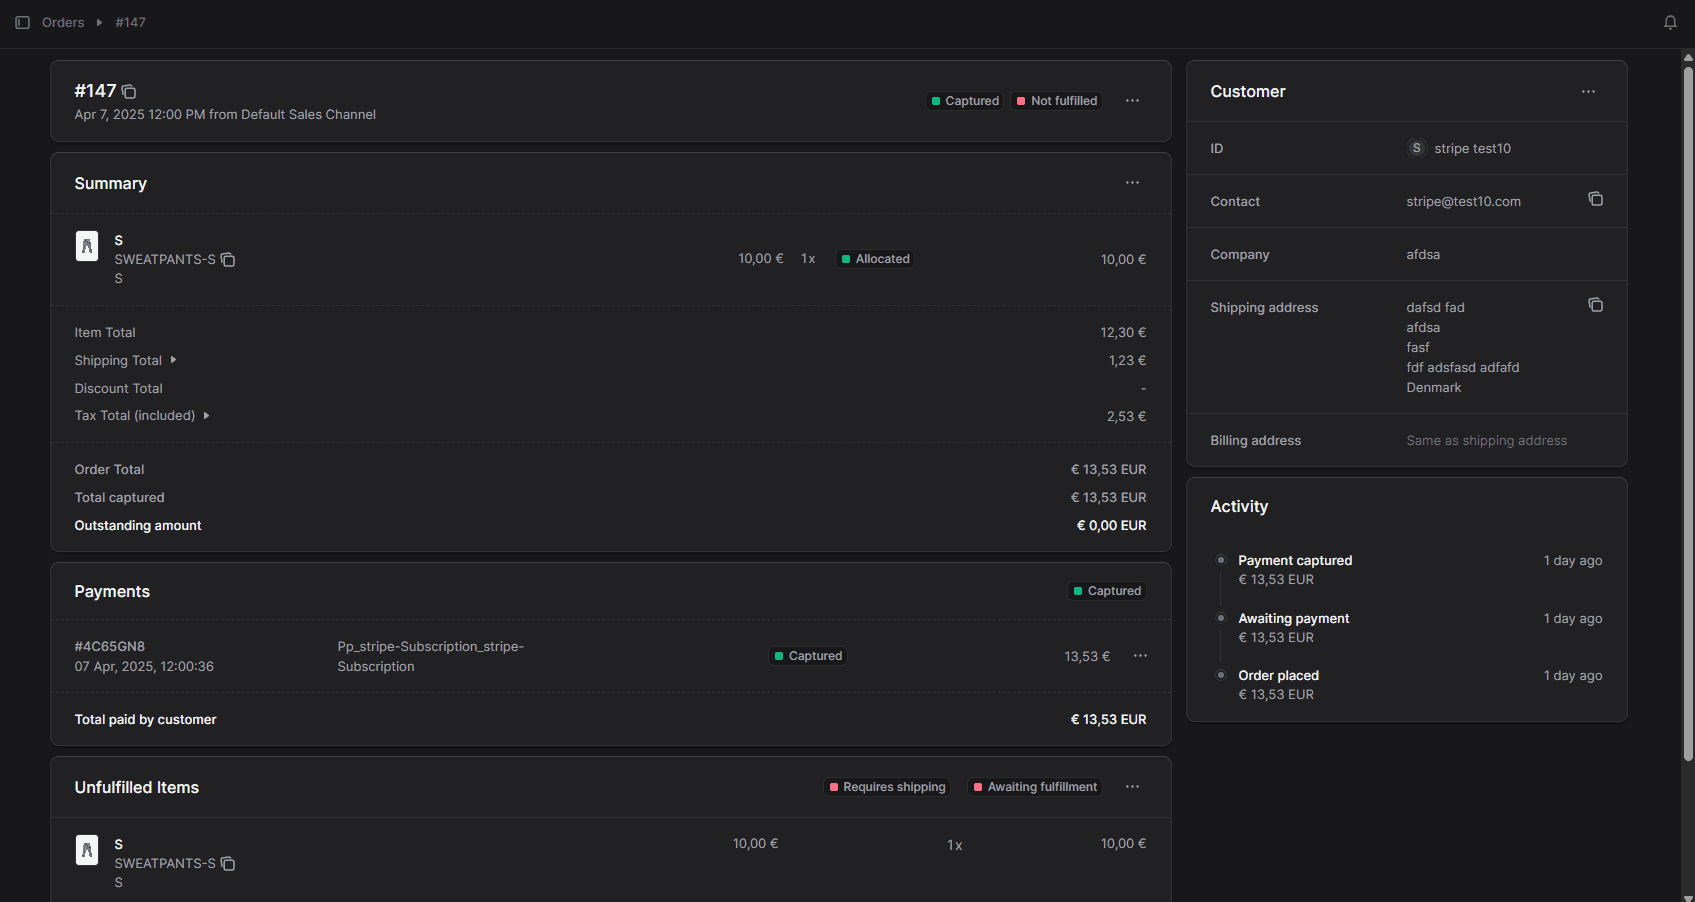Copy the SWEATPANTS-S code in Summary

(228, 259)
